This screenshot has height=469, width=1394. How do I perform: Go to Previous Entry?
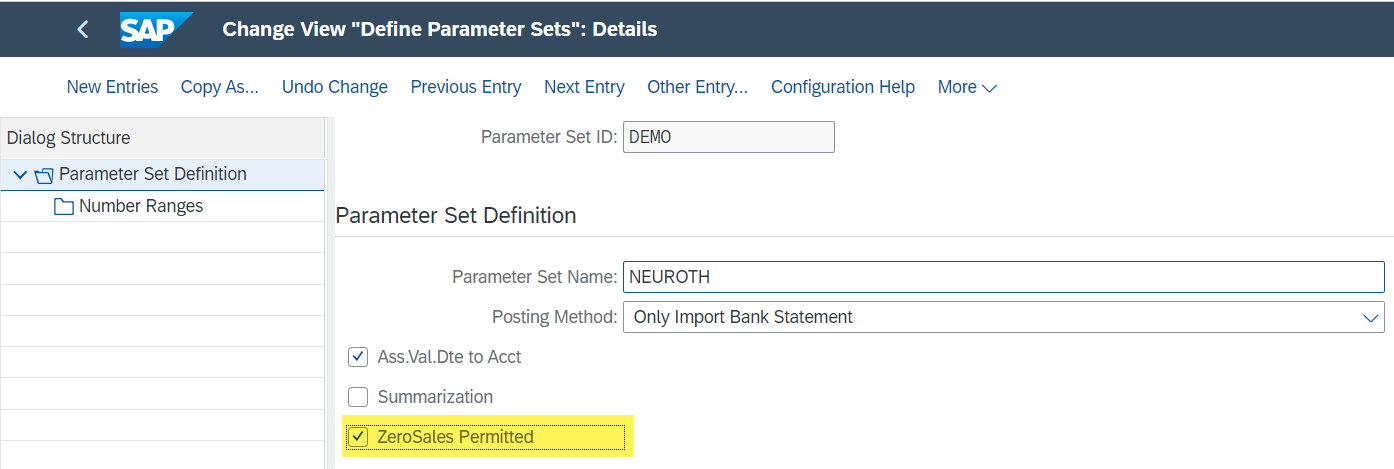point(466,87)
